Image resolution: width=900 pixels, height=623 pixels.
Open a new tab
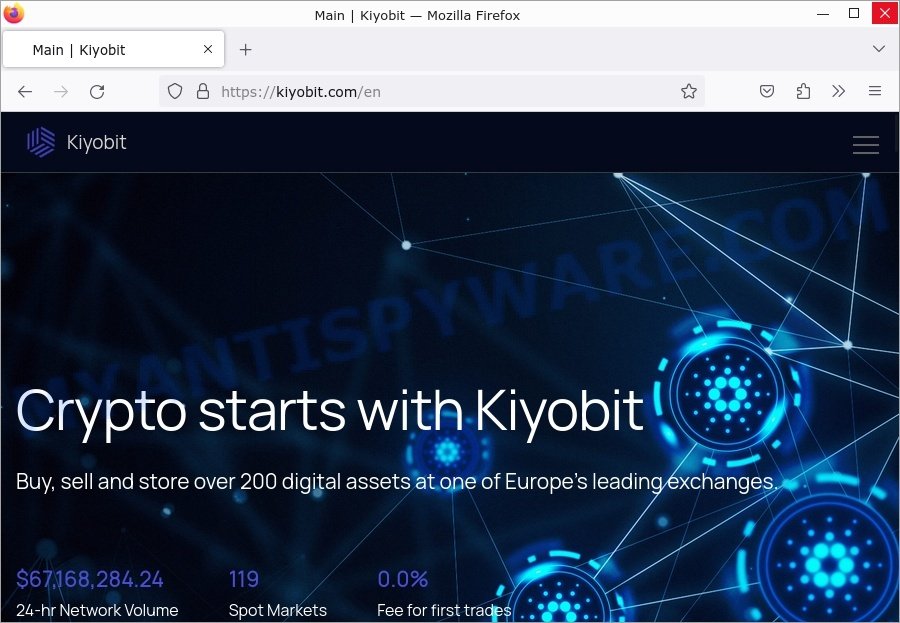pyautogui.click(x=246, y=50)
